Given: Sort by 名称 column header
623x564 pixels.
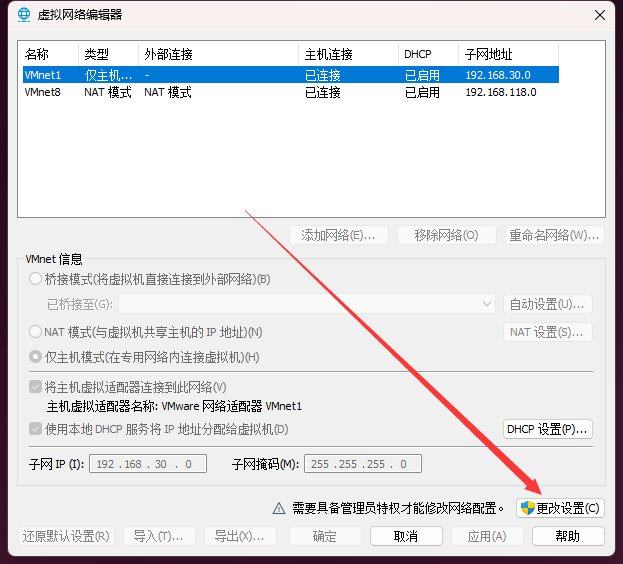Looking at the screenshot, I should [48, 54].
